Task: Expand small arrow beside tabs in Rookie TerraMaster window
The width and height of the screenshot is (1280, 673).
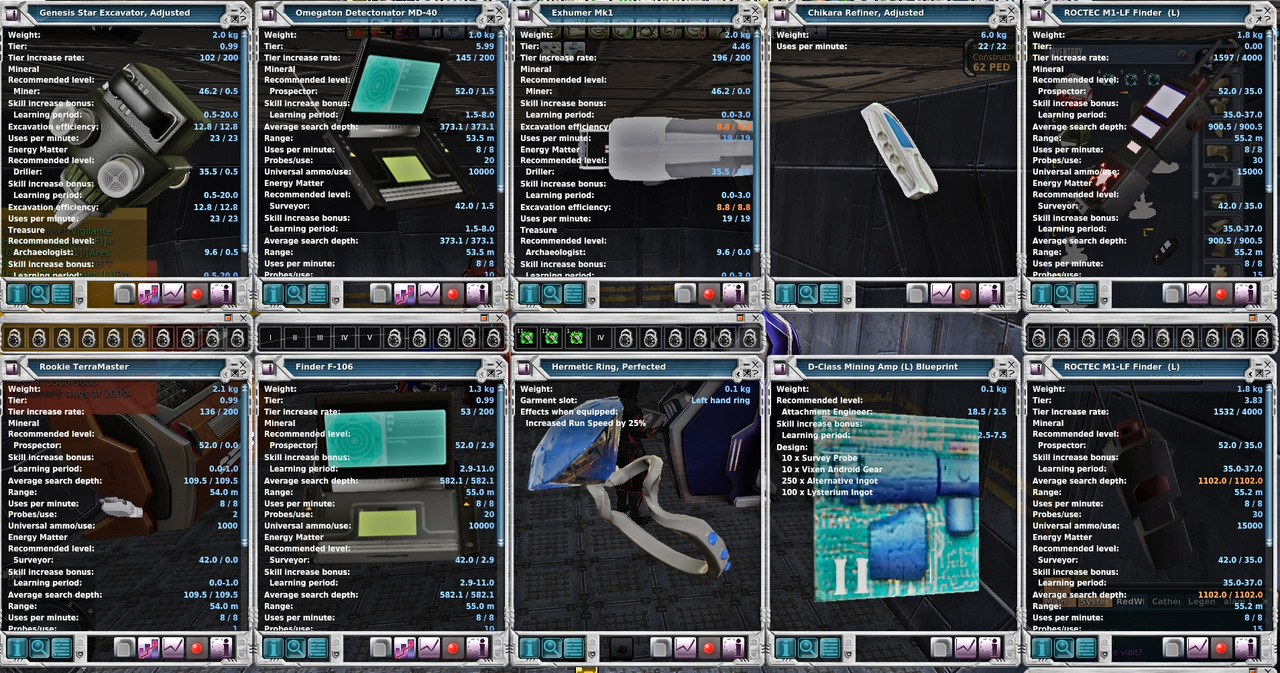Action: click(x=80, y=654)
